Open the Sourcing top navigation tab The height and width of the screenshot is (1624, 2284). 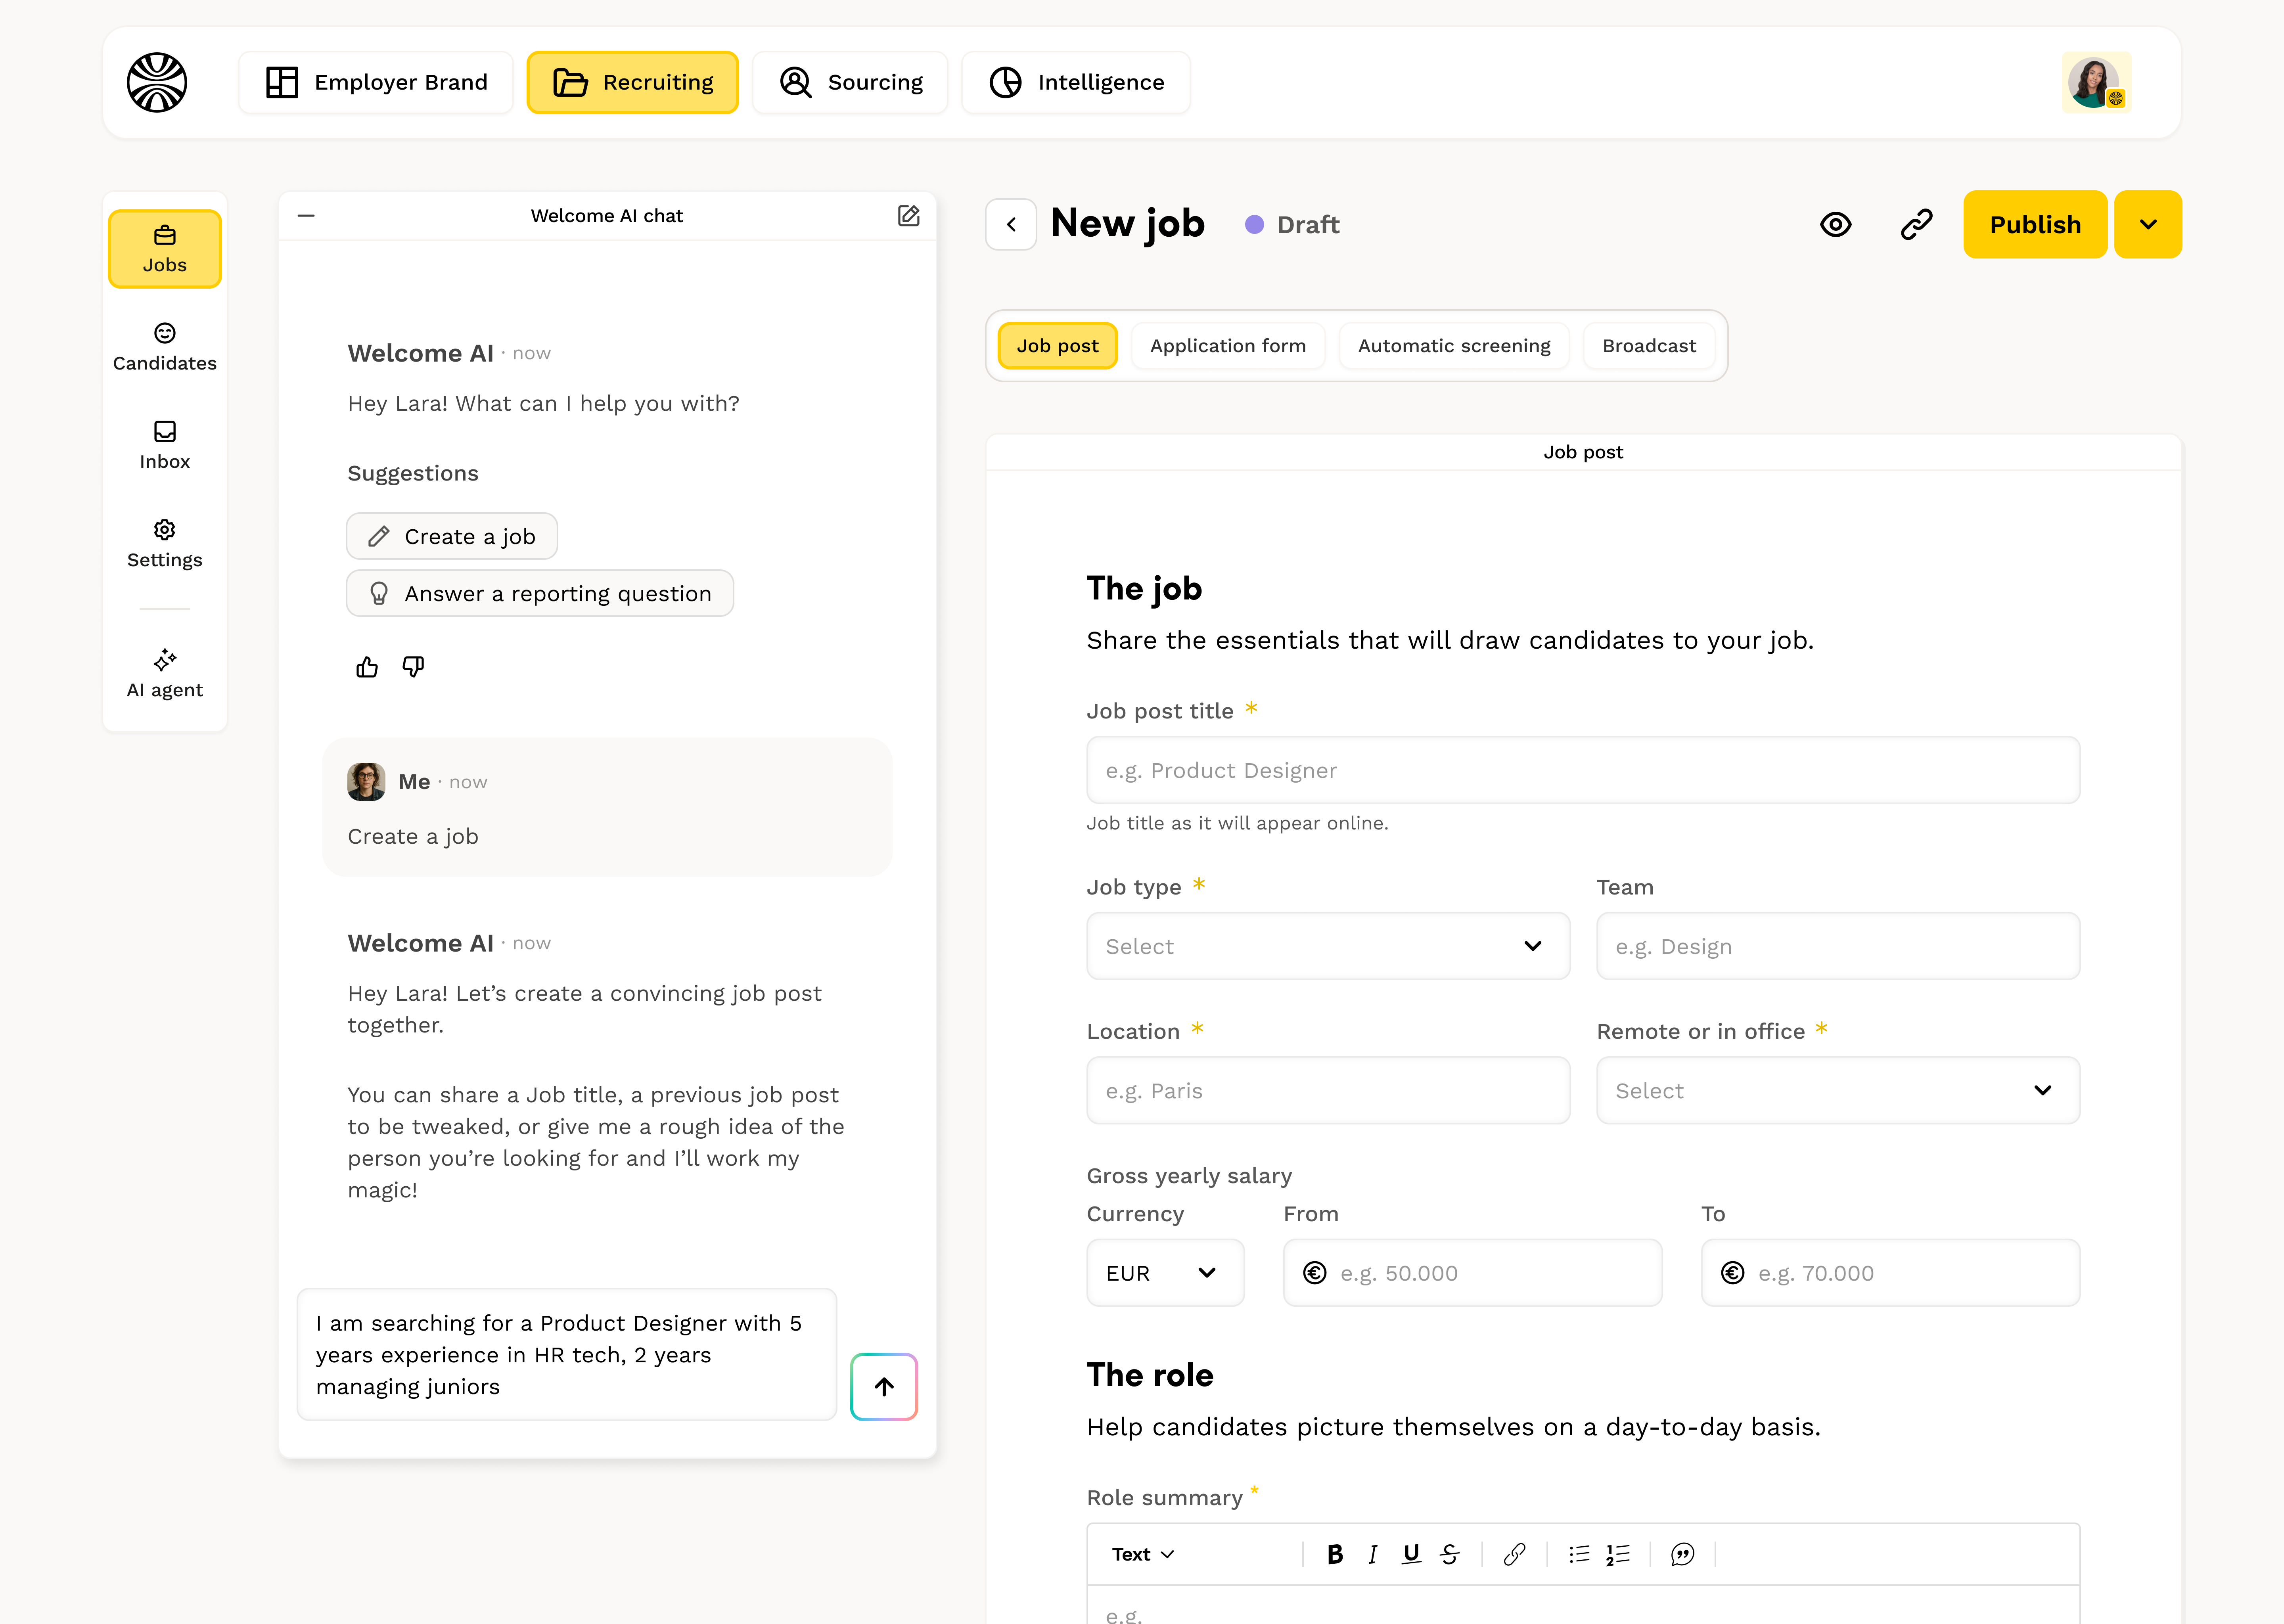(850, 82)
